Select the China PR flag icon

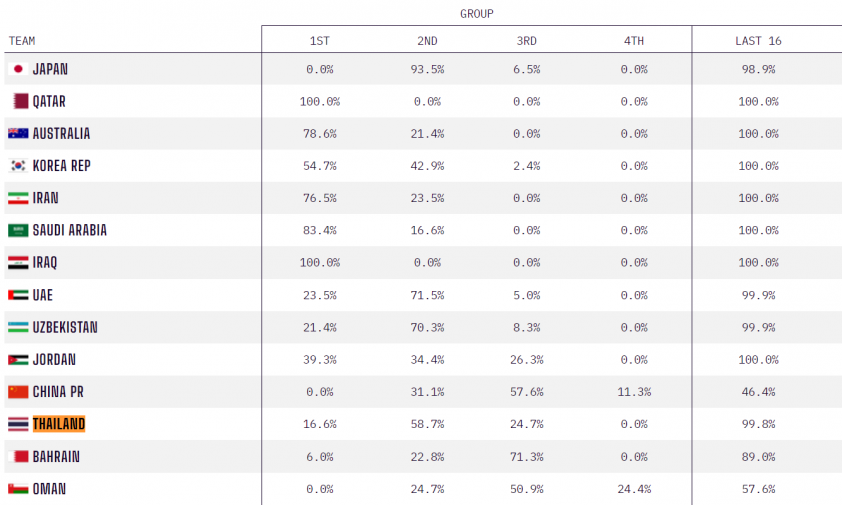[x=18, y=392]
